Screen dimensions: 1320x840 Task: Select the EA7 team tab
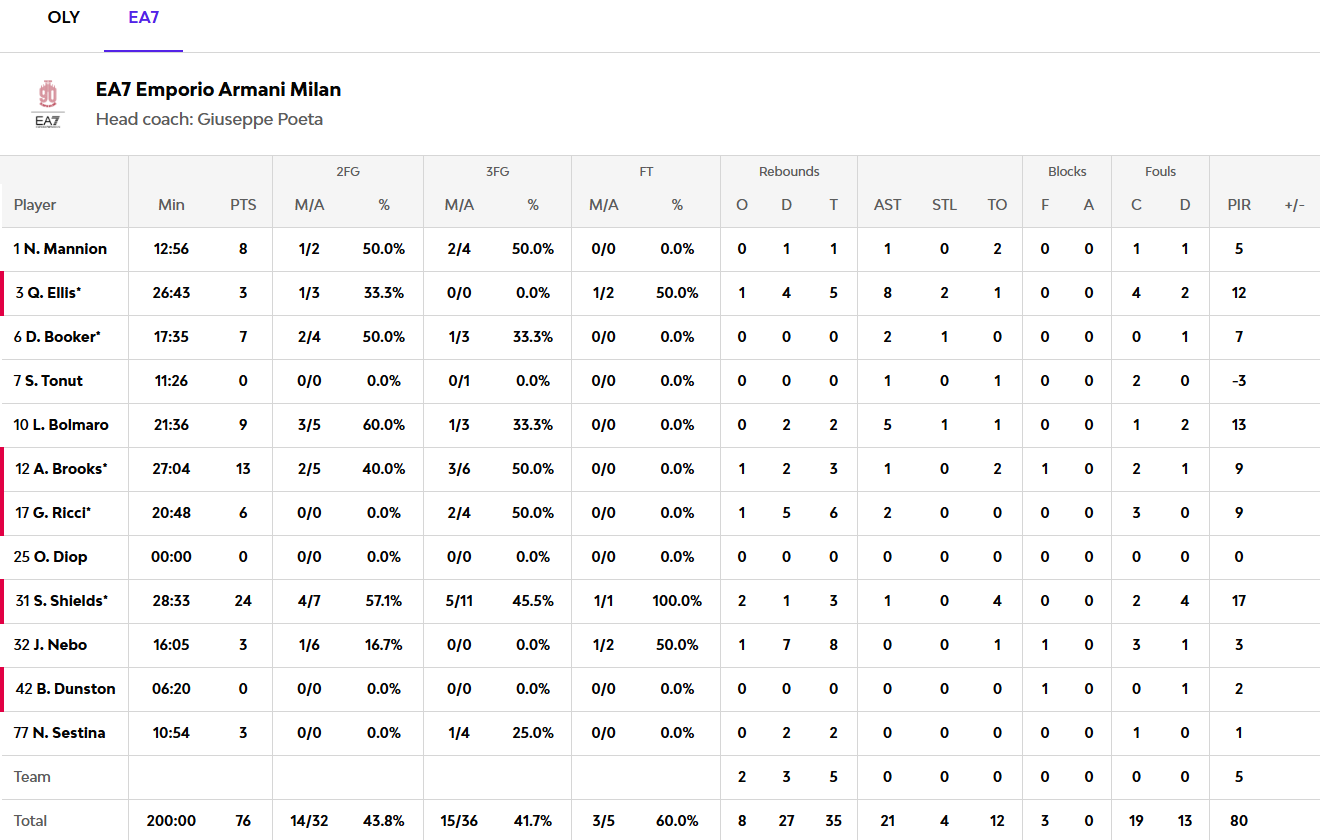(143, 18)
